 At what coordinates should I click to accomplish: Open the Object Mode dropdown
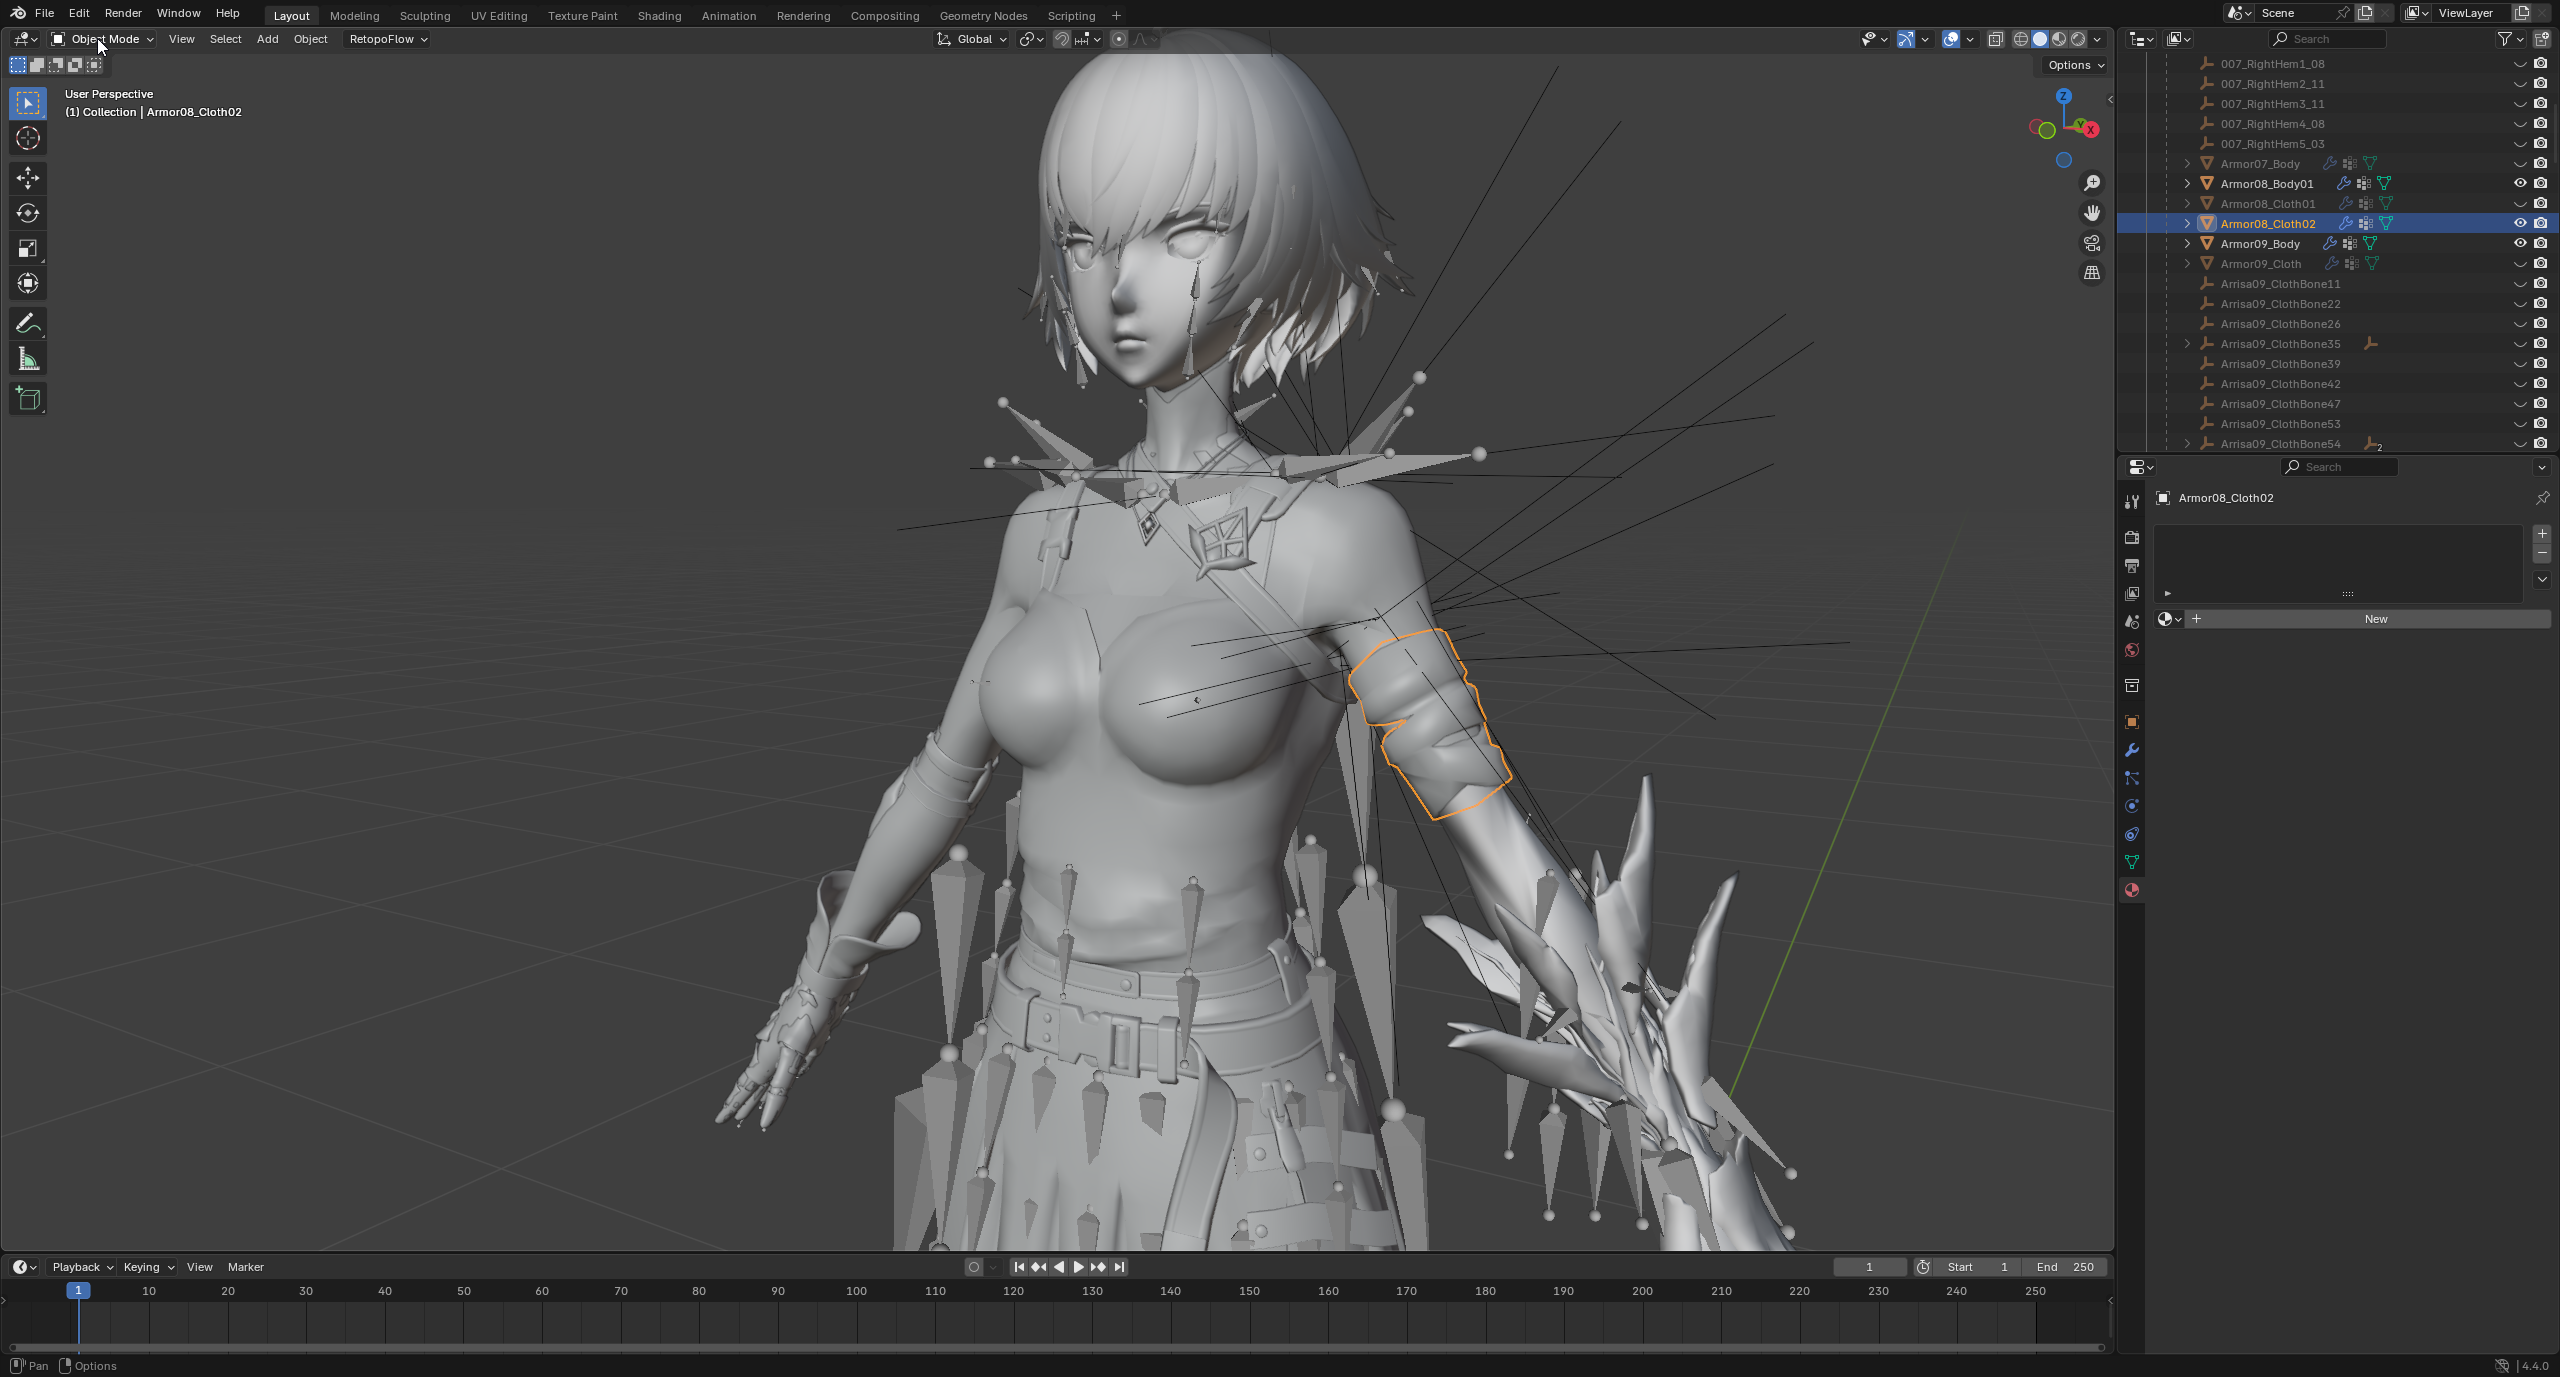coord(103,39)
